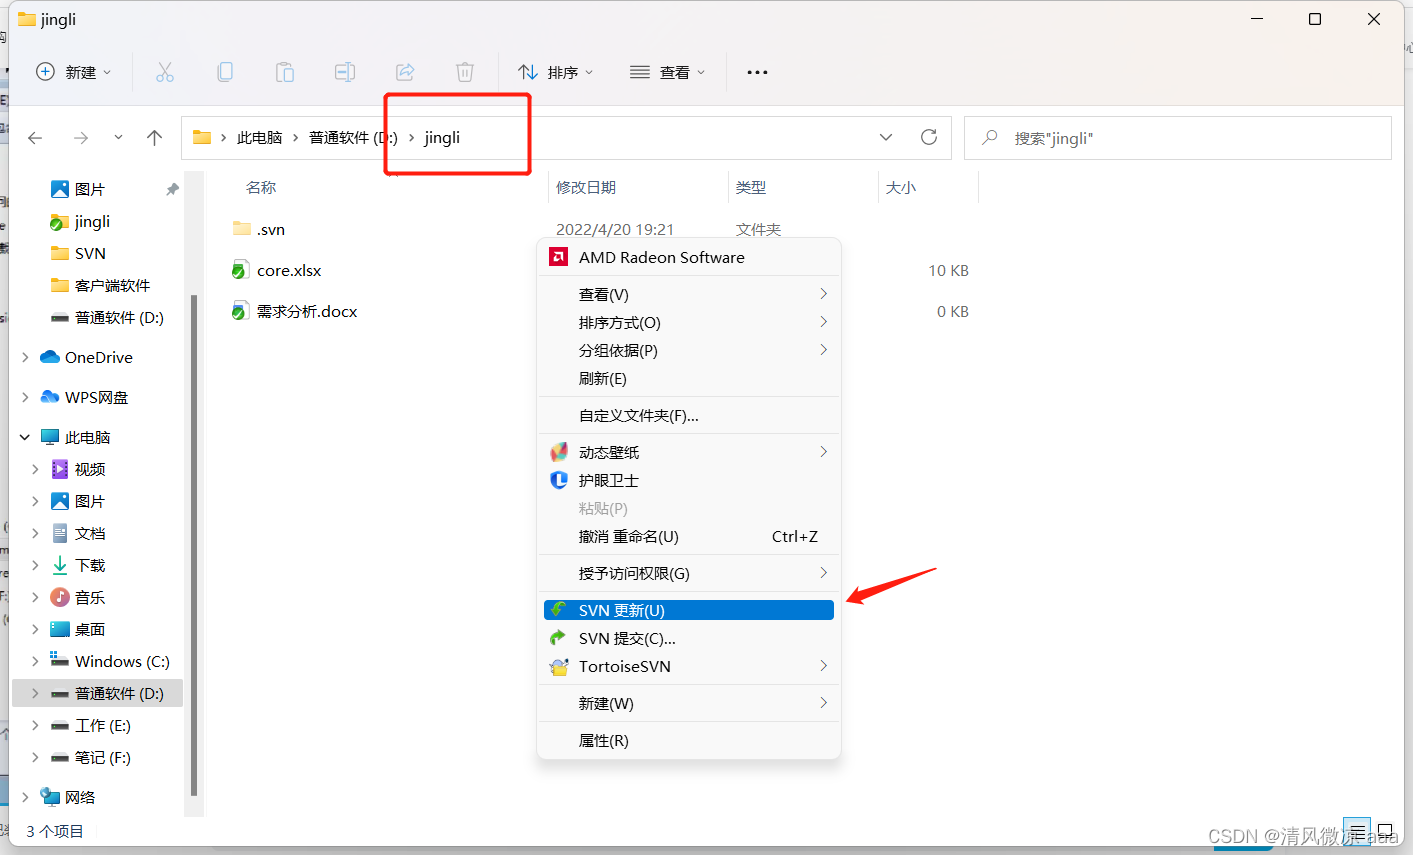This screenshot has height=855, width=1413.
Task: Select 普通软件 (D:) under 此电脑
Action: coord(98,693)
